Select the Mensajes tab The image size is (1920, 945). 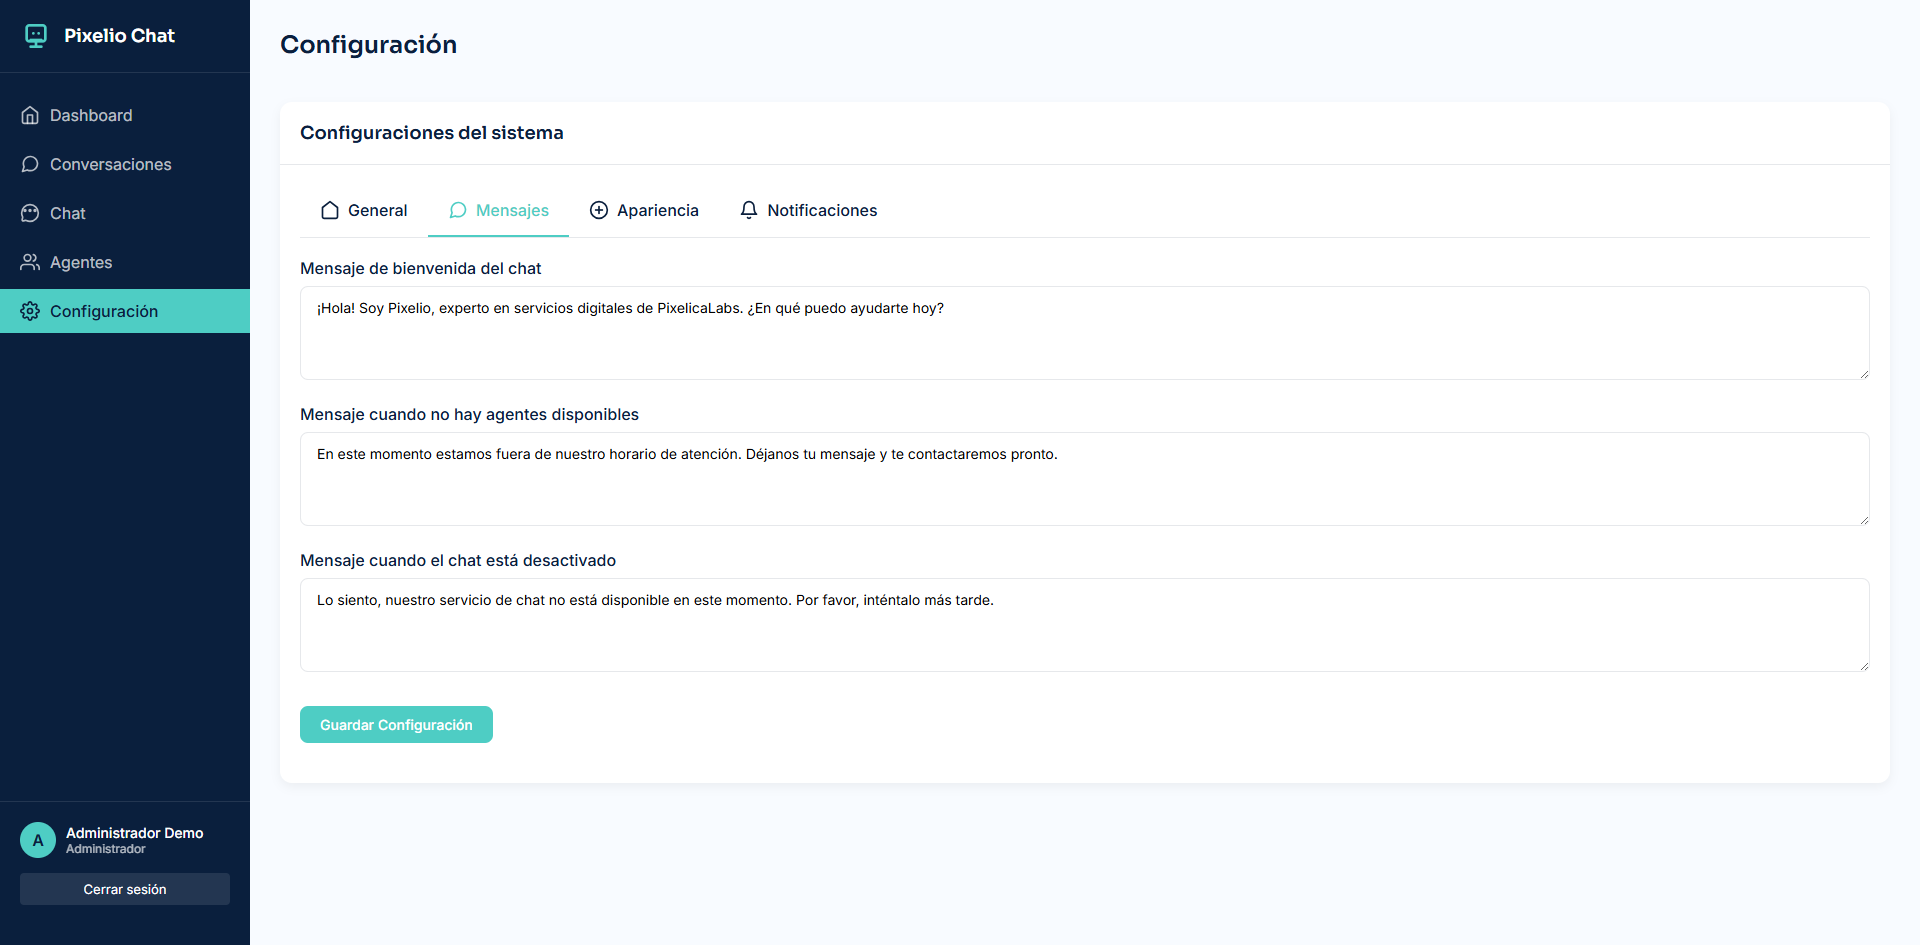point(498,210)
